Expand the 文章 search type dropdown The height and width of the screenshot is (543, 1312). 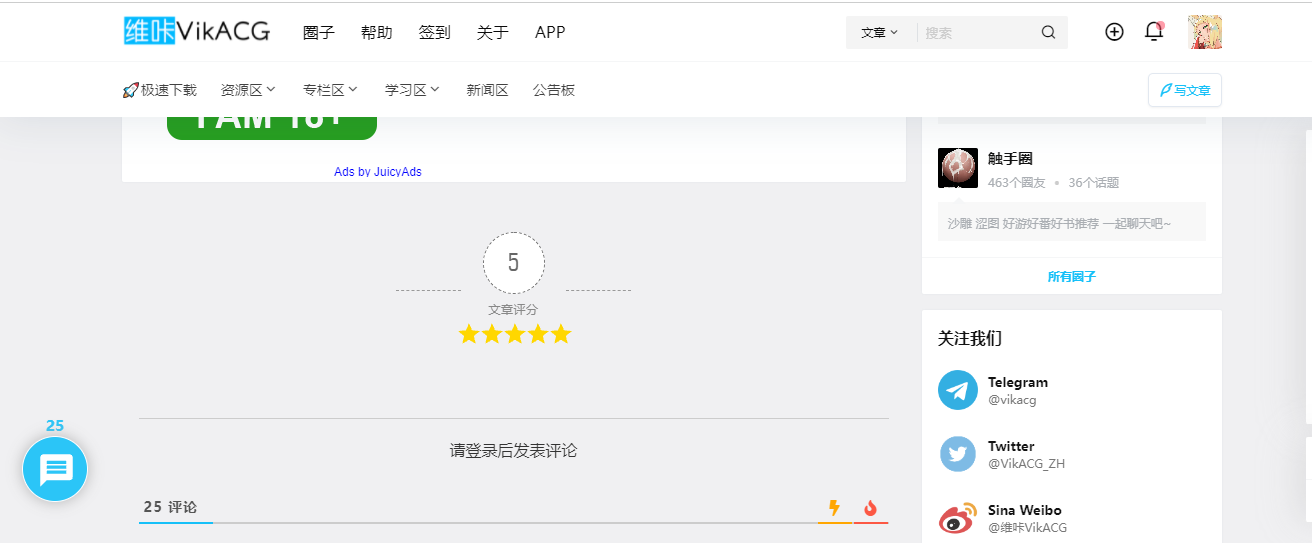point(880,32)
